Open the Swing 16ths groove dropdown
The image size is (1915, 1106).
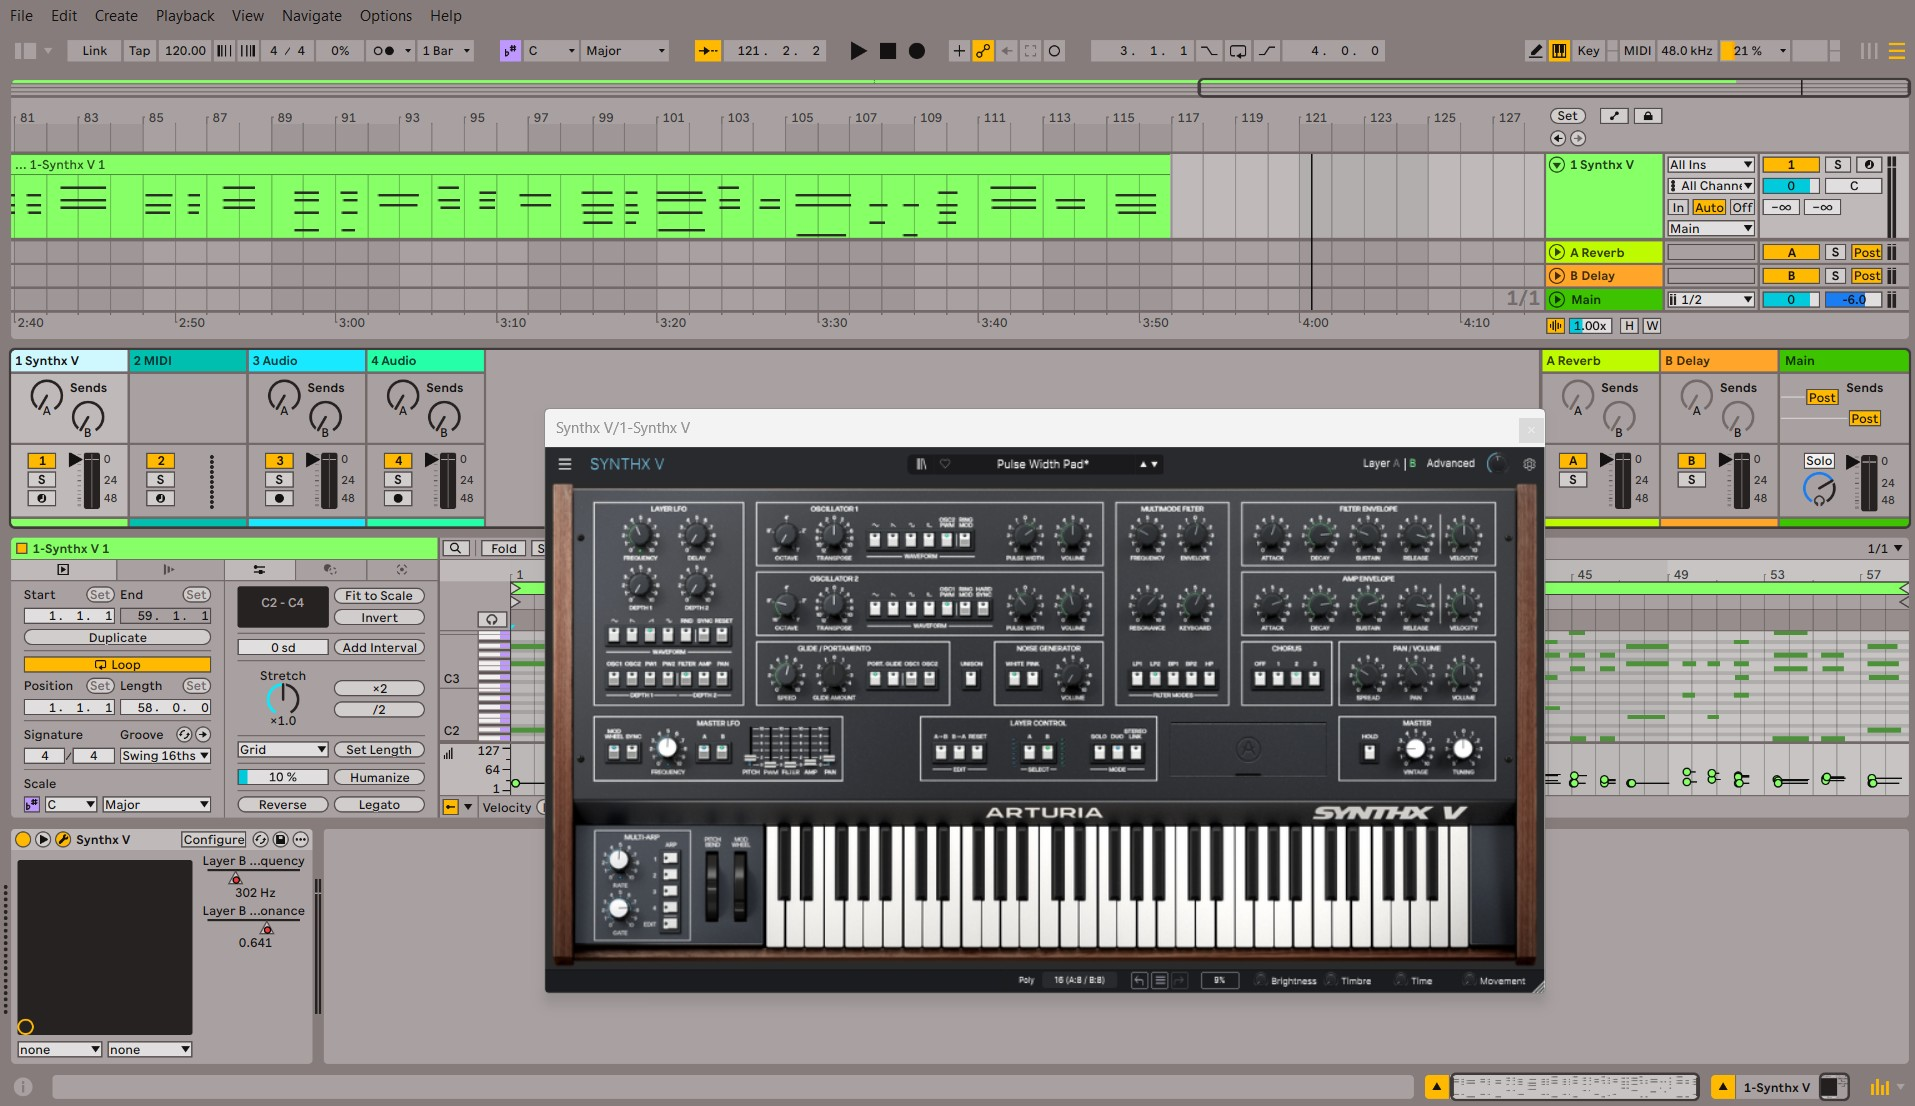pos(165,756)
